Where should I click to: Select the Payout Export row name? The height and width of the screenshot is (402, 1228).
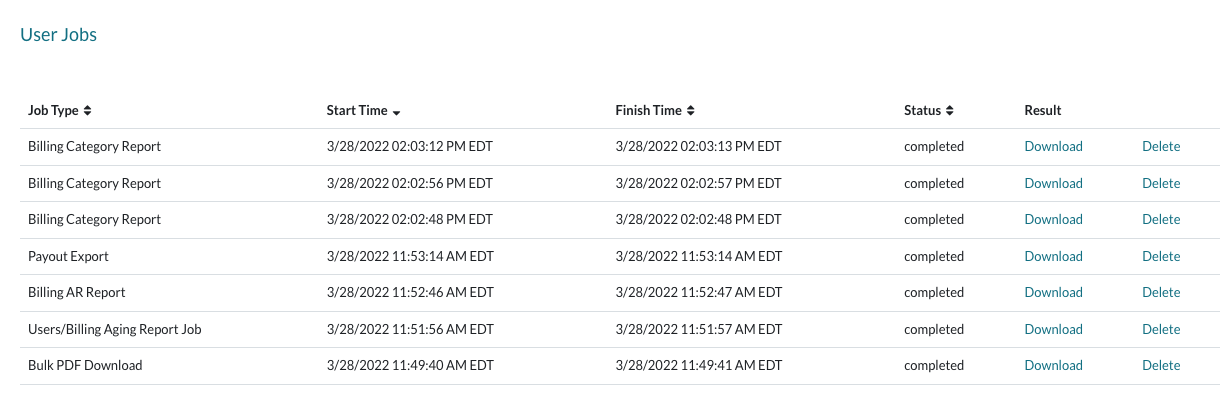click(68, 256)
